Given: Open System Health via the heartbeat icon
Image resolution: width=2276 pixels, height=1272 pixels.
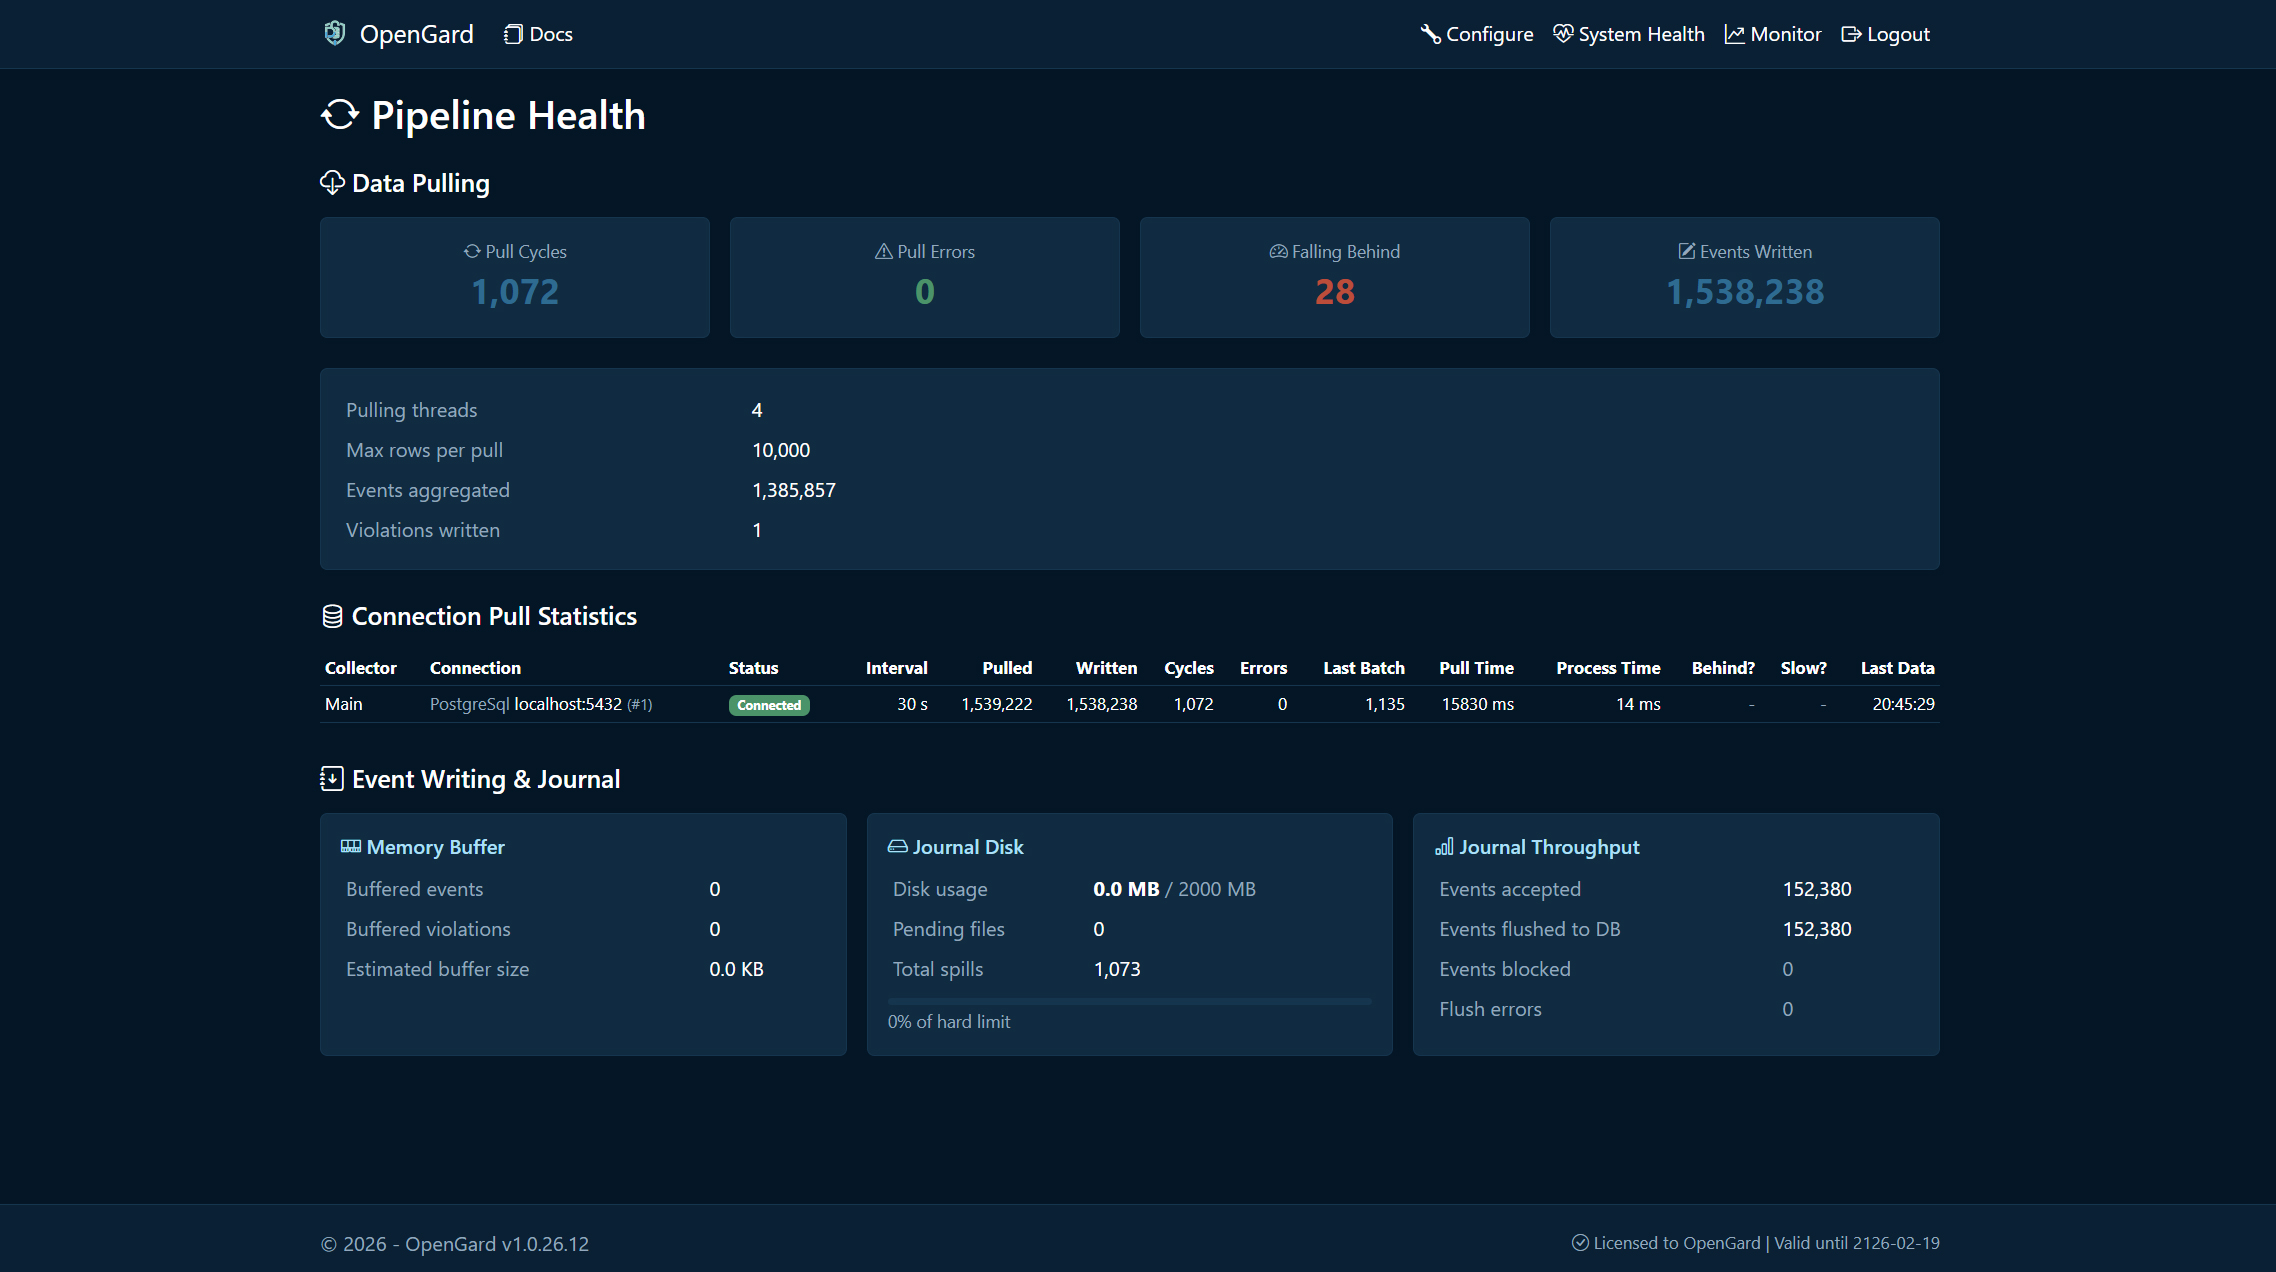Looking at the screenshot, I should click(x=1563, y=33).
